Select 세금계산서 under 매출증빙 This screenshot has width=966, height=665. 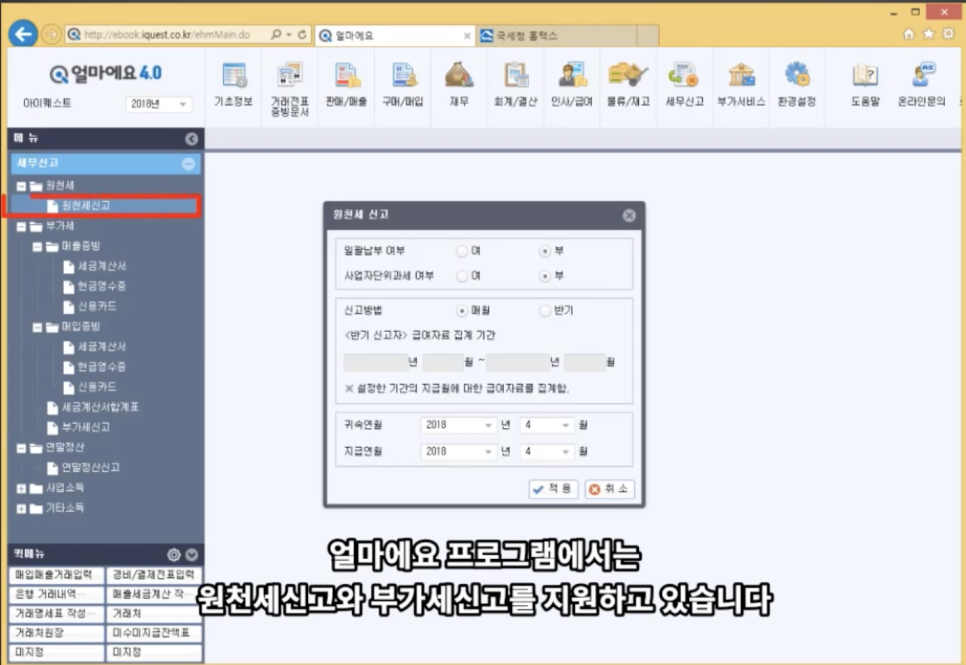pos(102,266)
